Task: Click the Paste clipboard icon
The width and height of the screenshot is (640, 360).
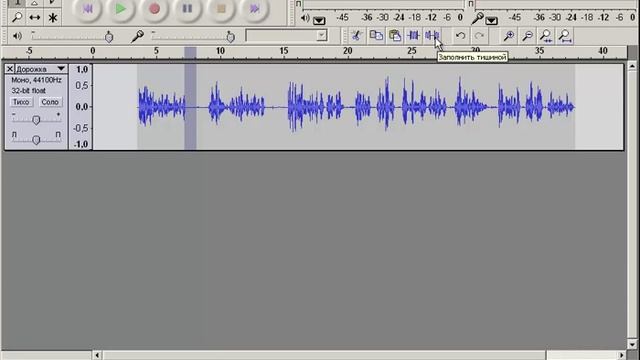Action: 395,36
